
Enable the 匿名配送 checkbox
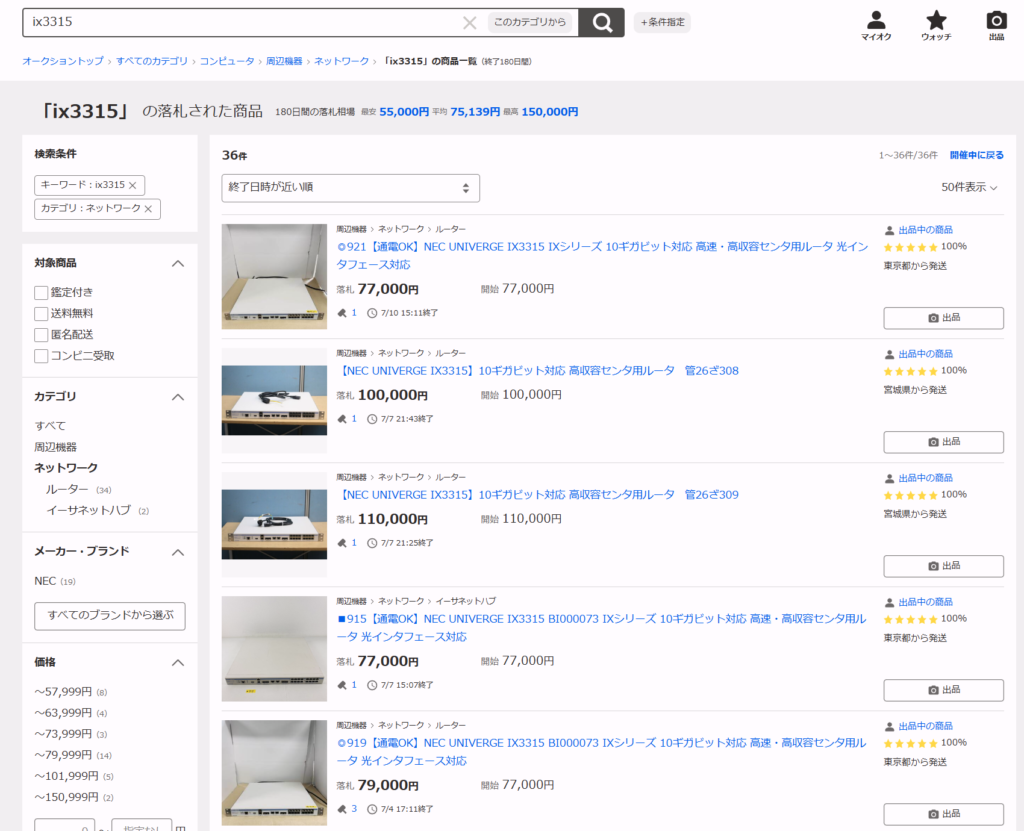coord(41,335)
